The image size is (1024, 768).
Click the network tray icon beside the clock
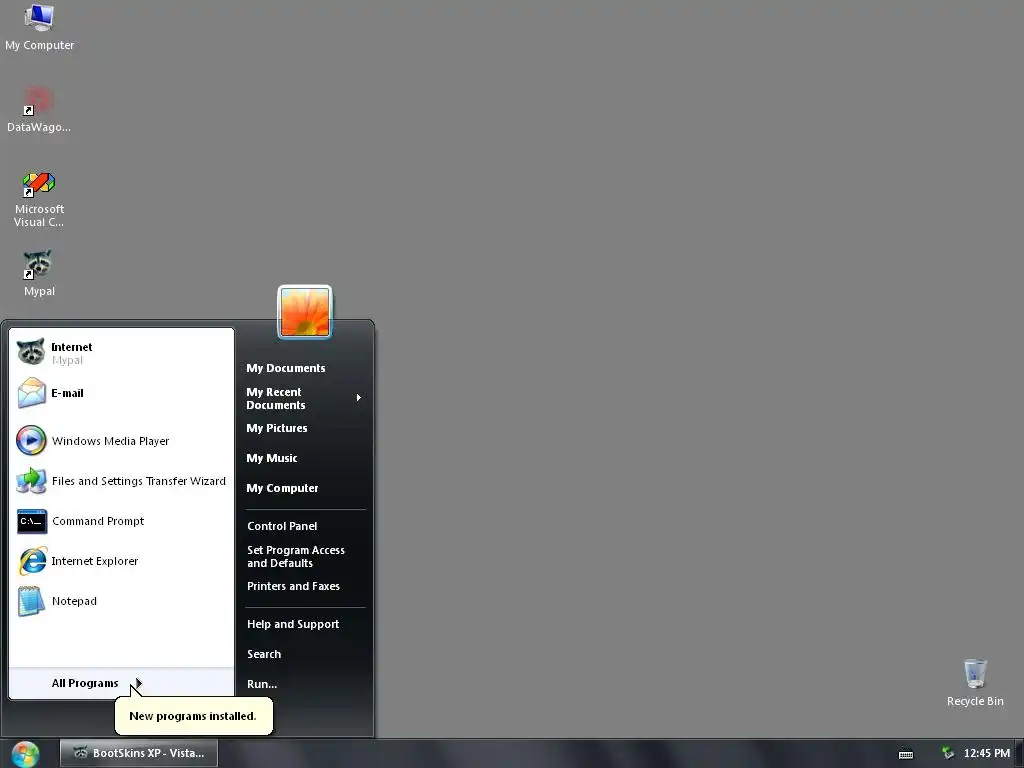pyautogui.click(x=948, y=753)
